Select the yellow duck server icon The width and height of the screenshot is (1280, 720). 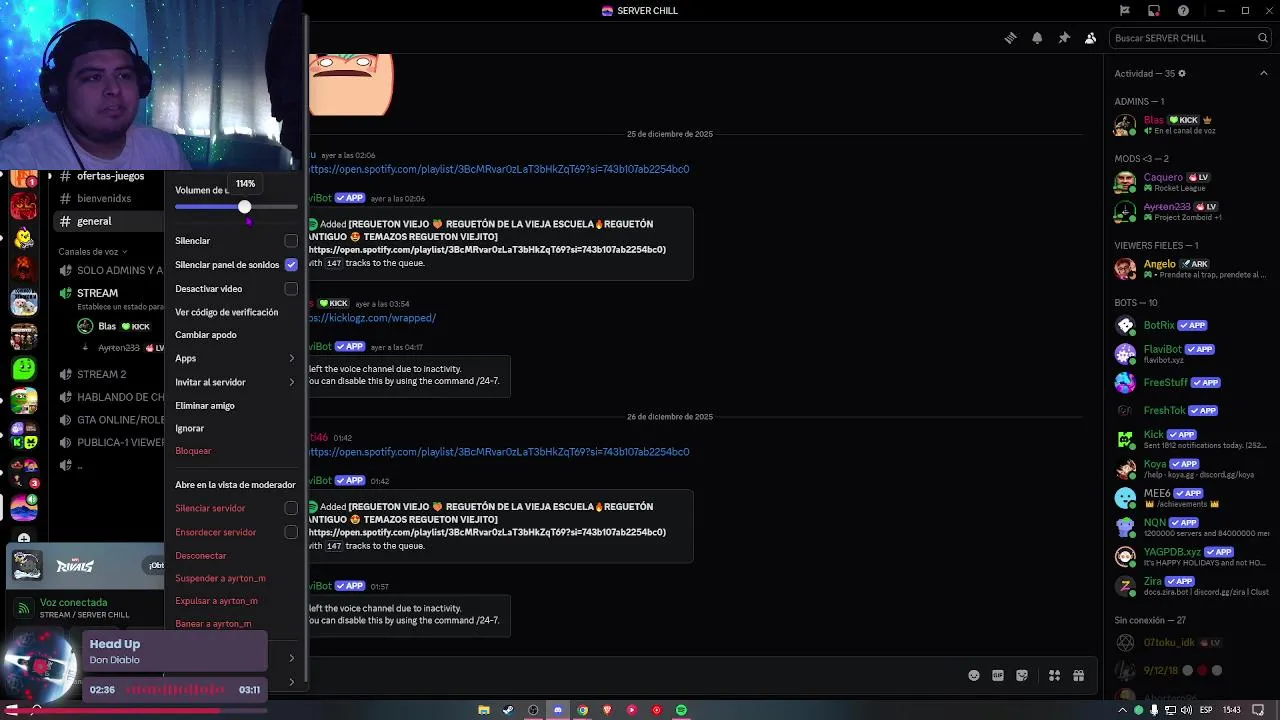pyautogui.click(x=24, y=238)
